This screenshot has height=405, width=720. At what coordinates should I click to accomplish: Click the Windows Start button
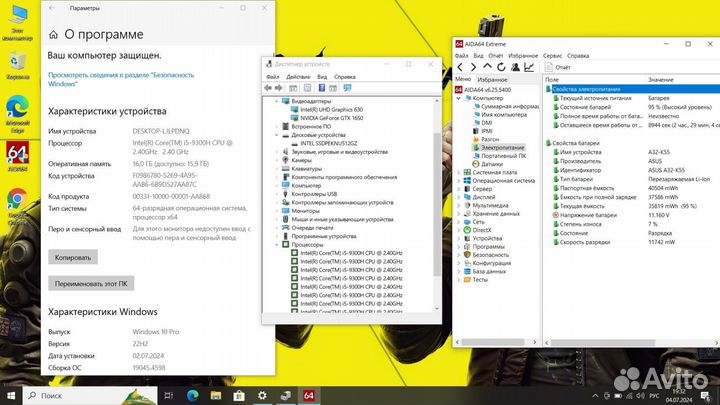tap(9, 397)
